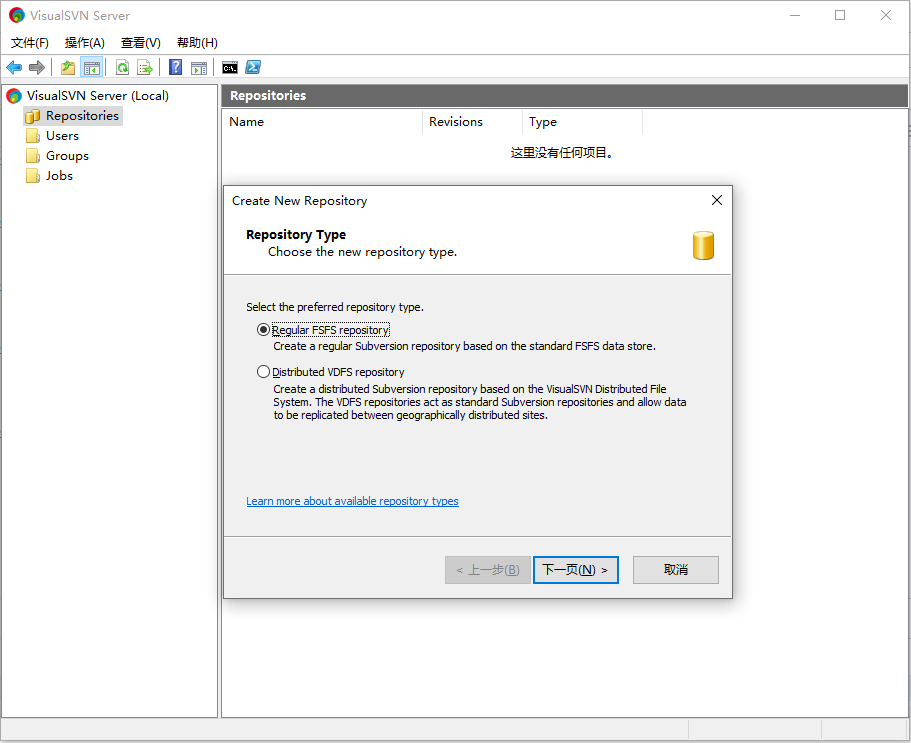Screen dimensions: 911x743
Task: Select the Regular FSFS repository radio button
Action: (263, 330)
